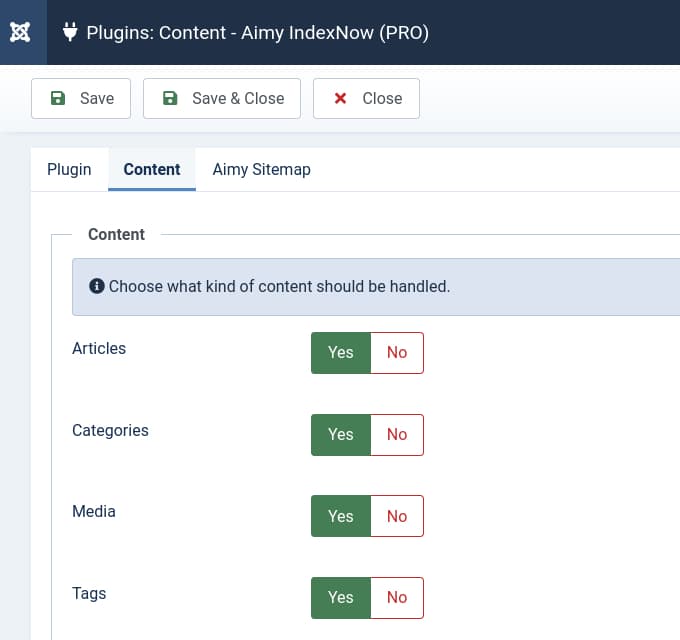Viewport: 680px width, 640px height.
Task: Click 'Choose what kind of content' notice text
Action: [279, 287]
